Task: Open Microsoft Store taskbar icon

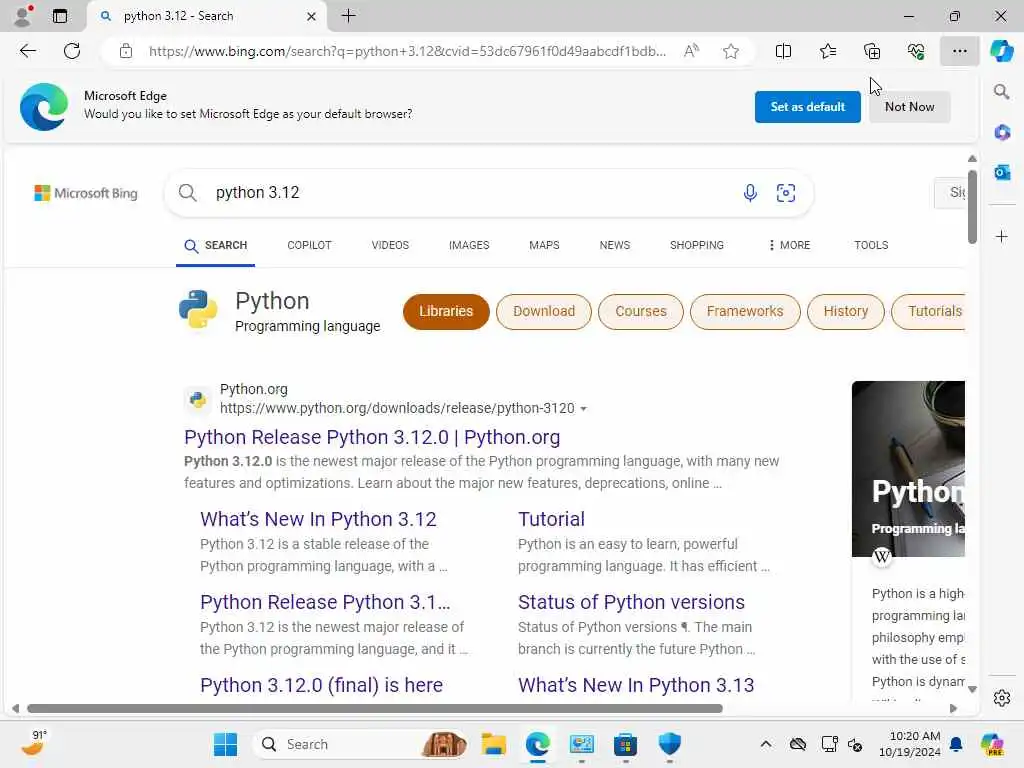Action: 625,744
